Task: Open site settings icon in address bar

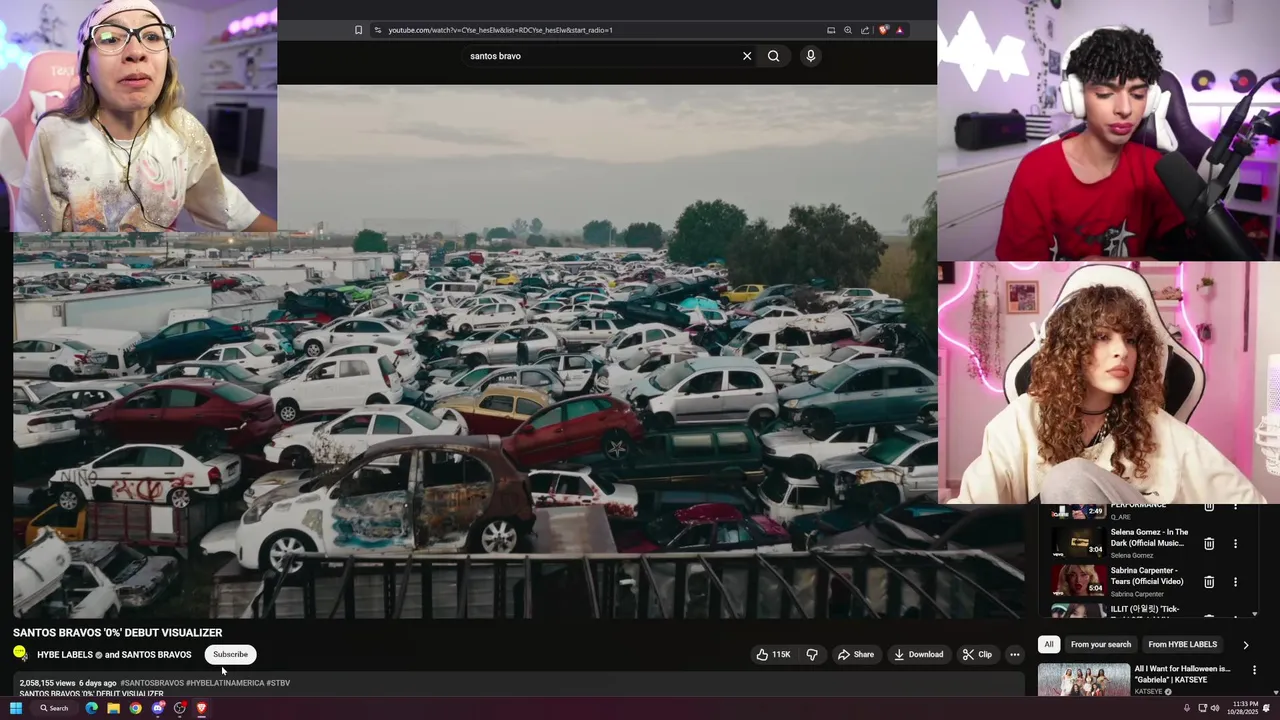Action: point(377,30)
